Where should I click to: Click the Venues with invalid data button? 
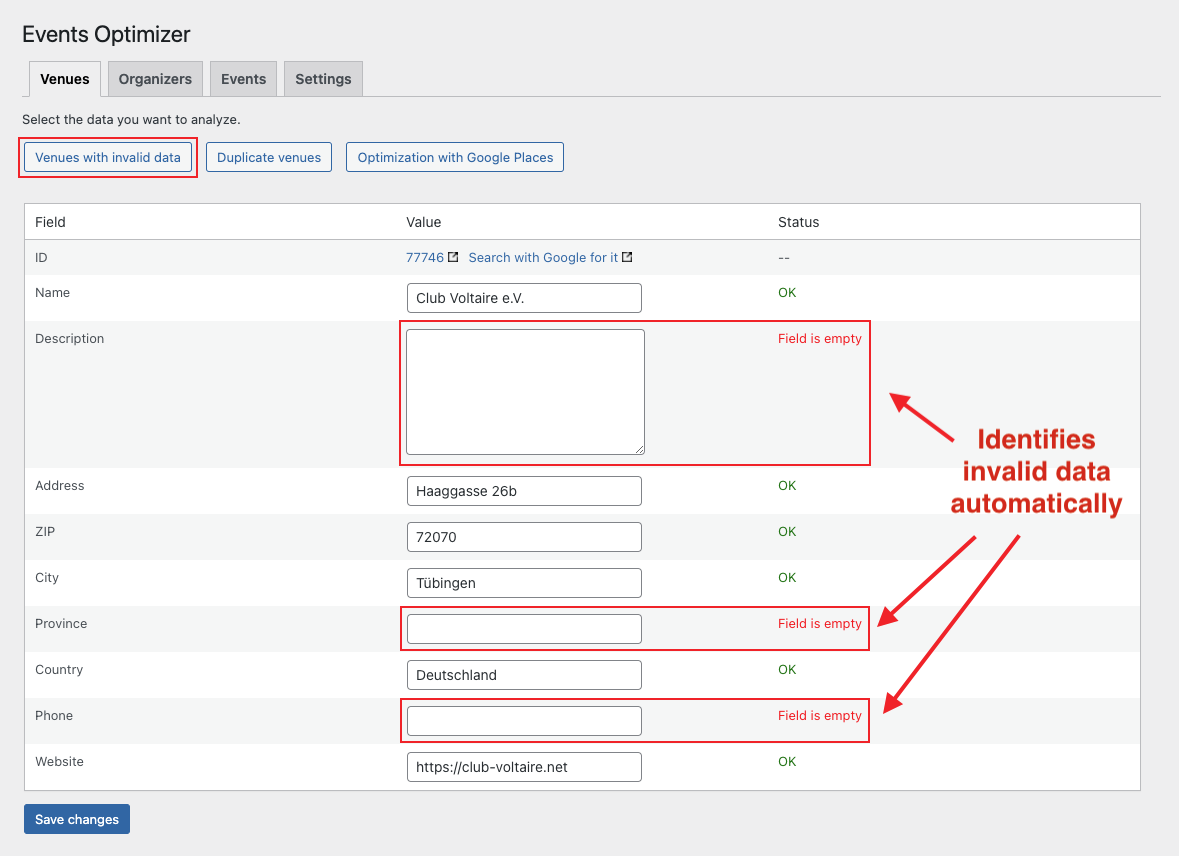[x=107, y=157]
